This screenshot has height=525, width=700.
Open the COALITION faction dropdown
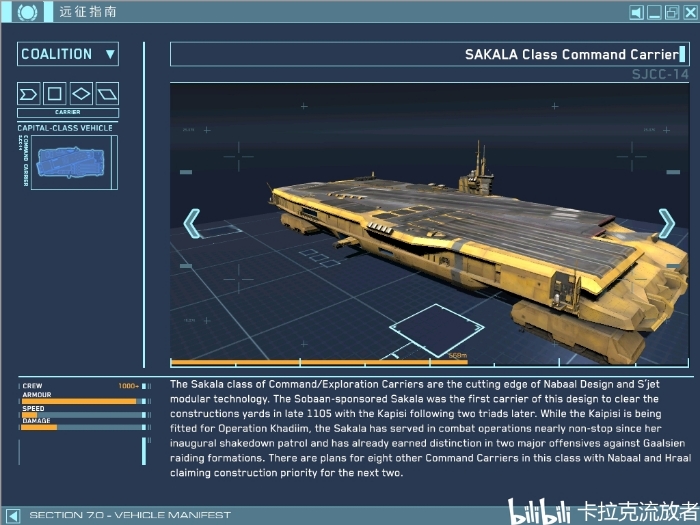click(x=68, y=54)
